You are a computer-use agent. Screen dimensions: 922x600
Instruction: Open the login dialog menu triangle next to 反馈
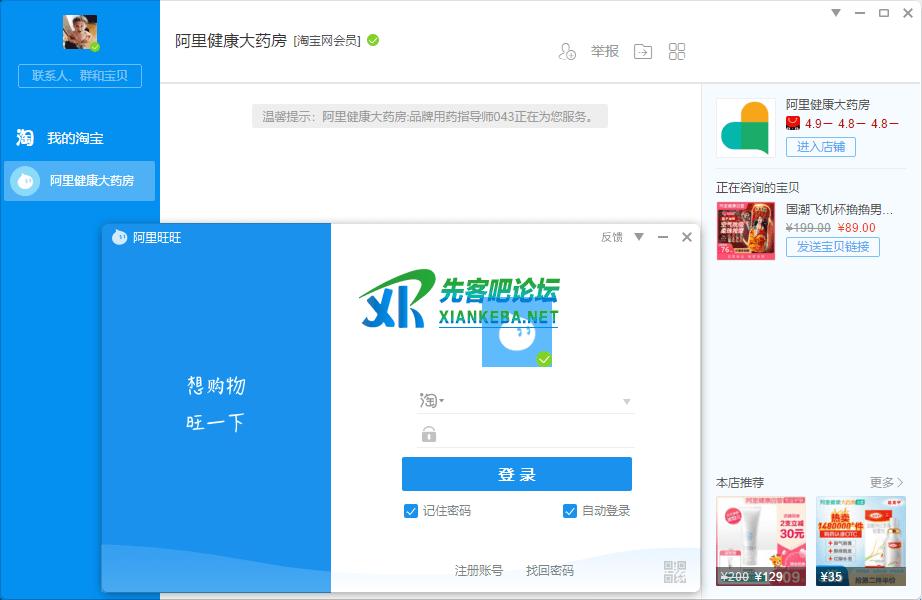pyautogui.click(x=639, y=237)
